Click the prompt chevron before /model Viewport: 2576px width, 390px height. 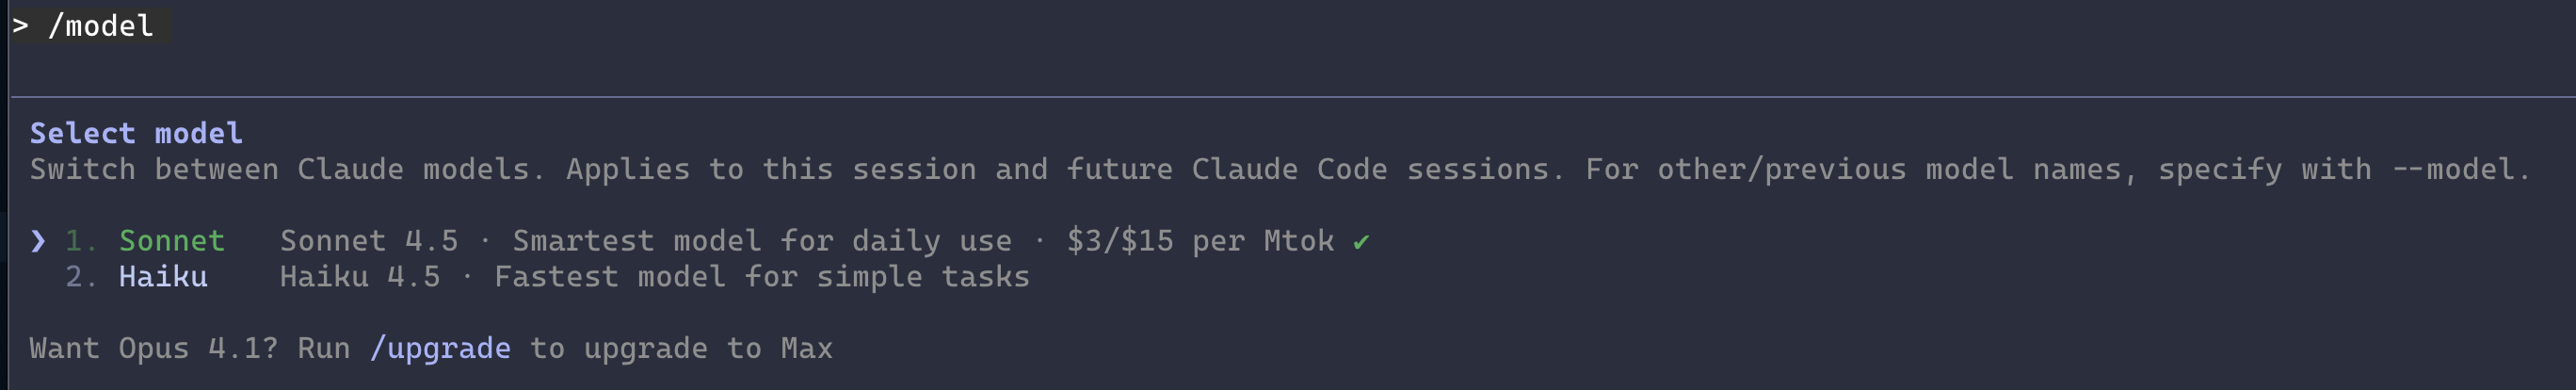point(20,25)
